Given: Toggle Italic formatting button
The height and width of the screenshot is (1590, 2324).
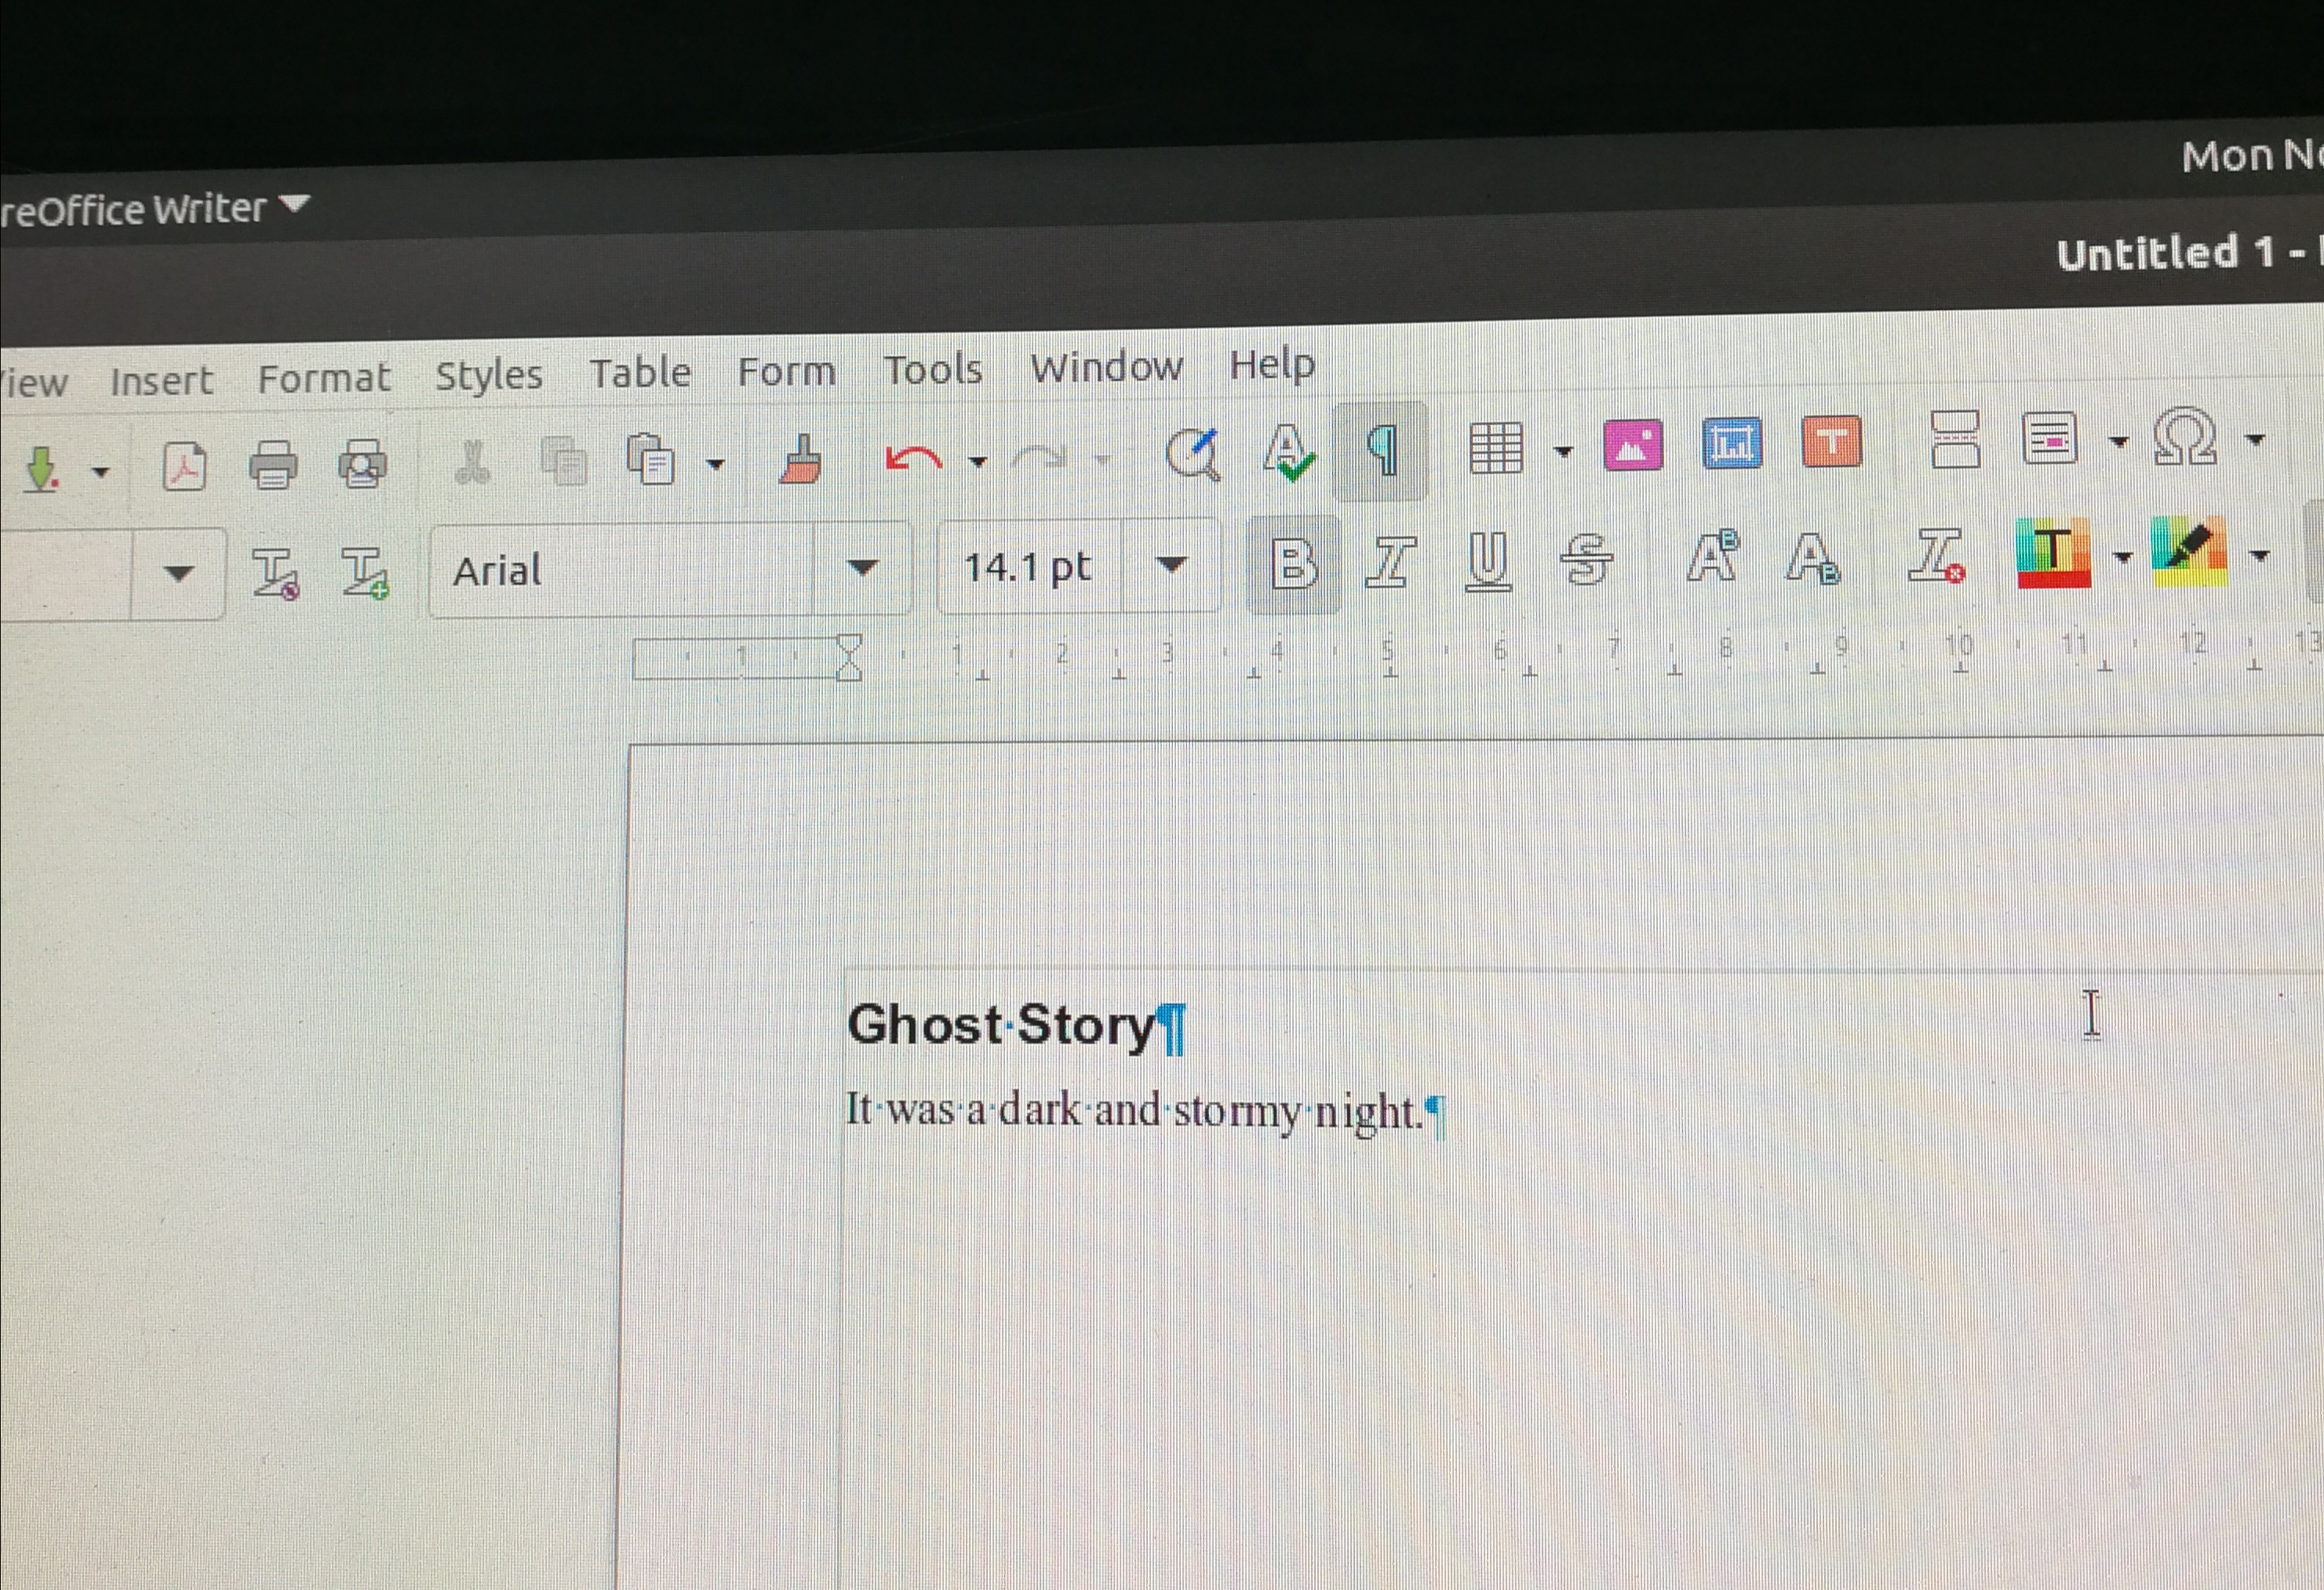Looking at the screenshot, I should coord(1390,561).
